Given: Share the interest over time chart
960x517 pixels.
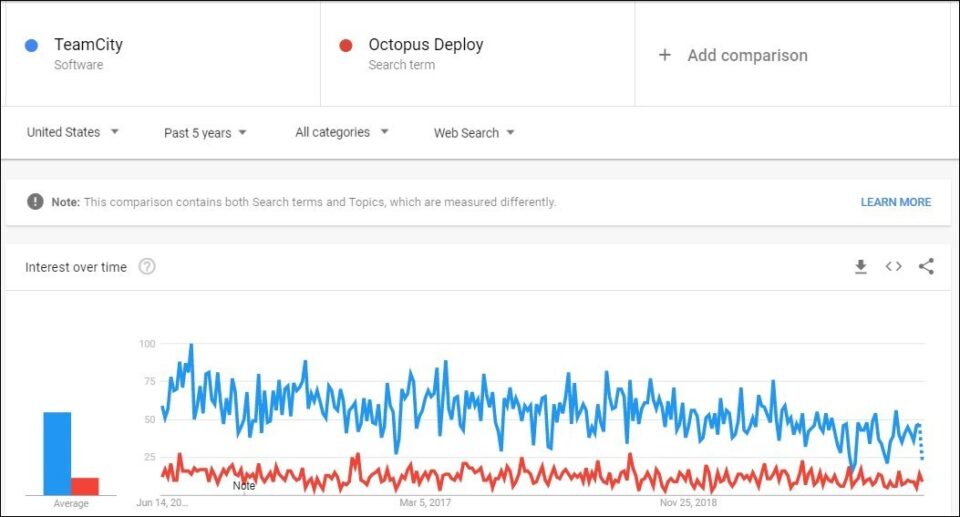Looking at the screenshot, I should pyautogui.click(x=926, y=266).
